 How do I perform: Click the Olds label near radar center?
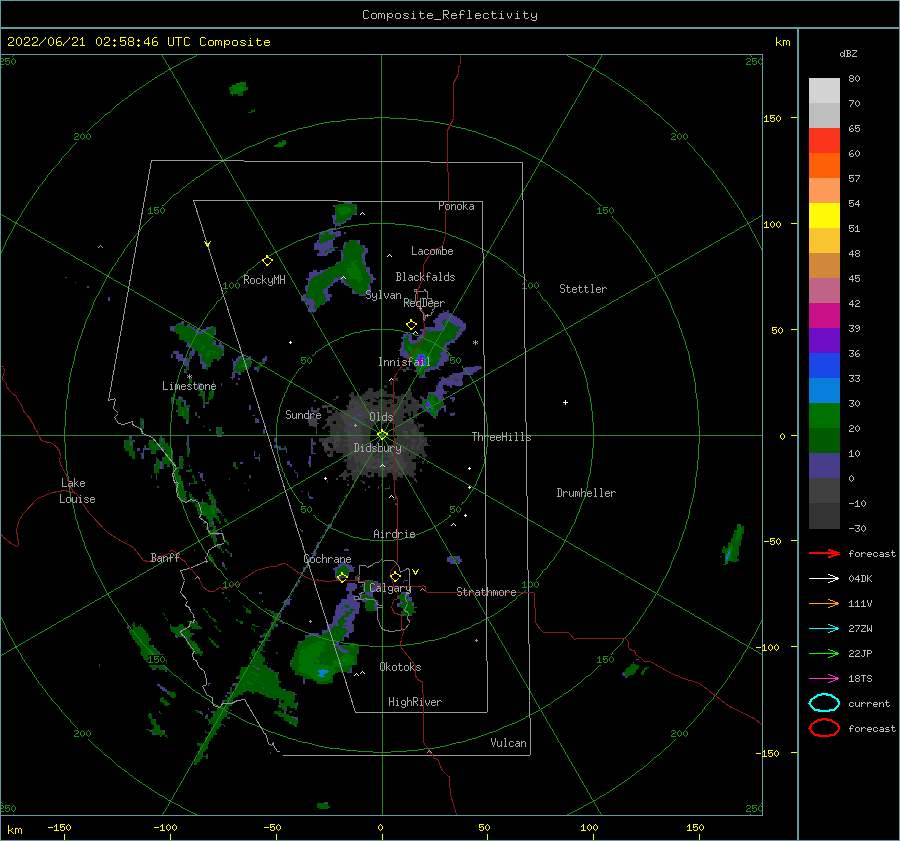pos(381,417)
